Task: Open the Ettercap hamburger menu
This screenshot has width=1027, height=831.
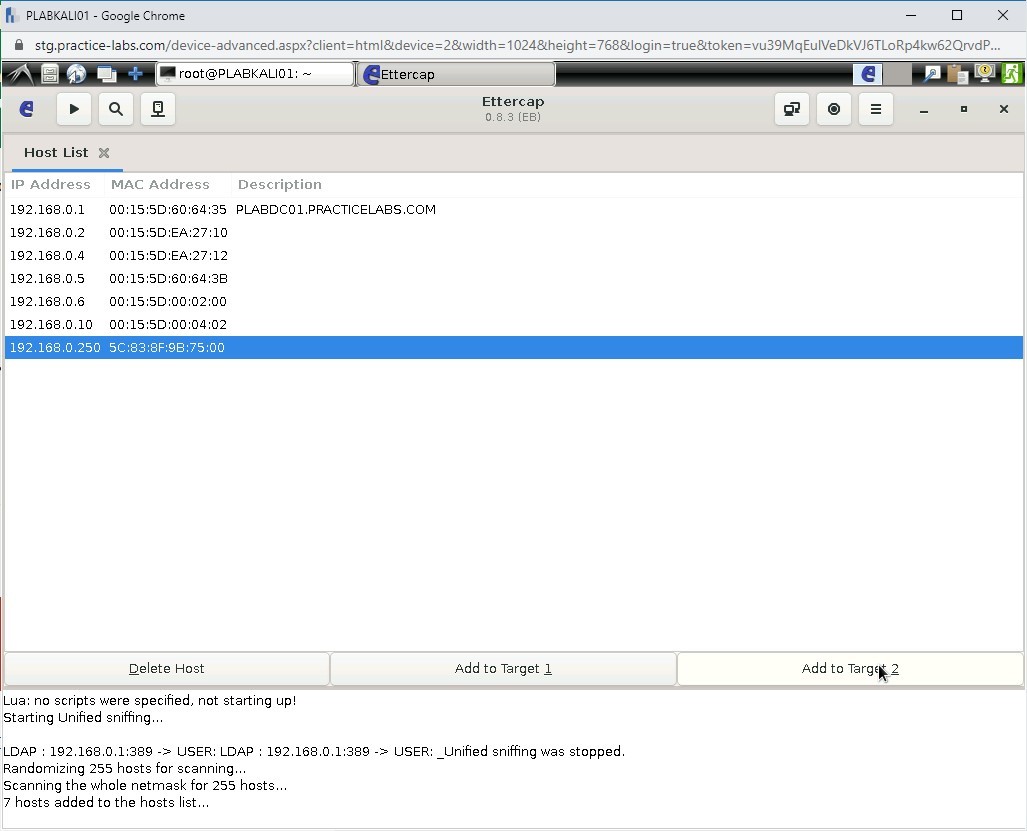Action: (875, 109)
